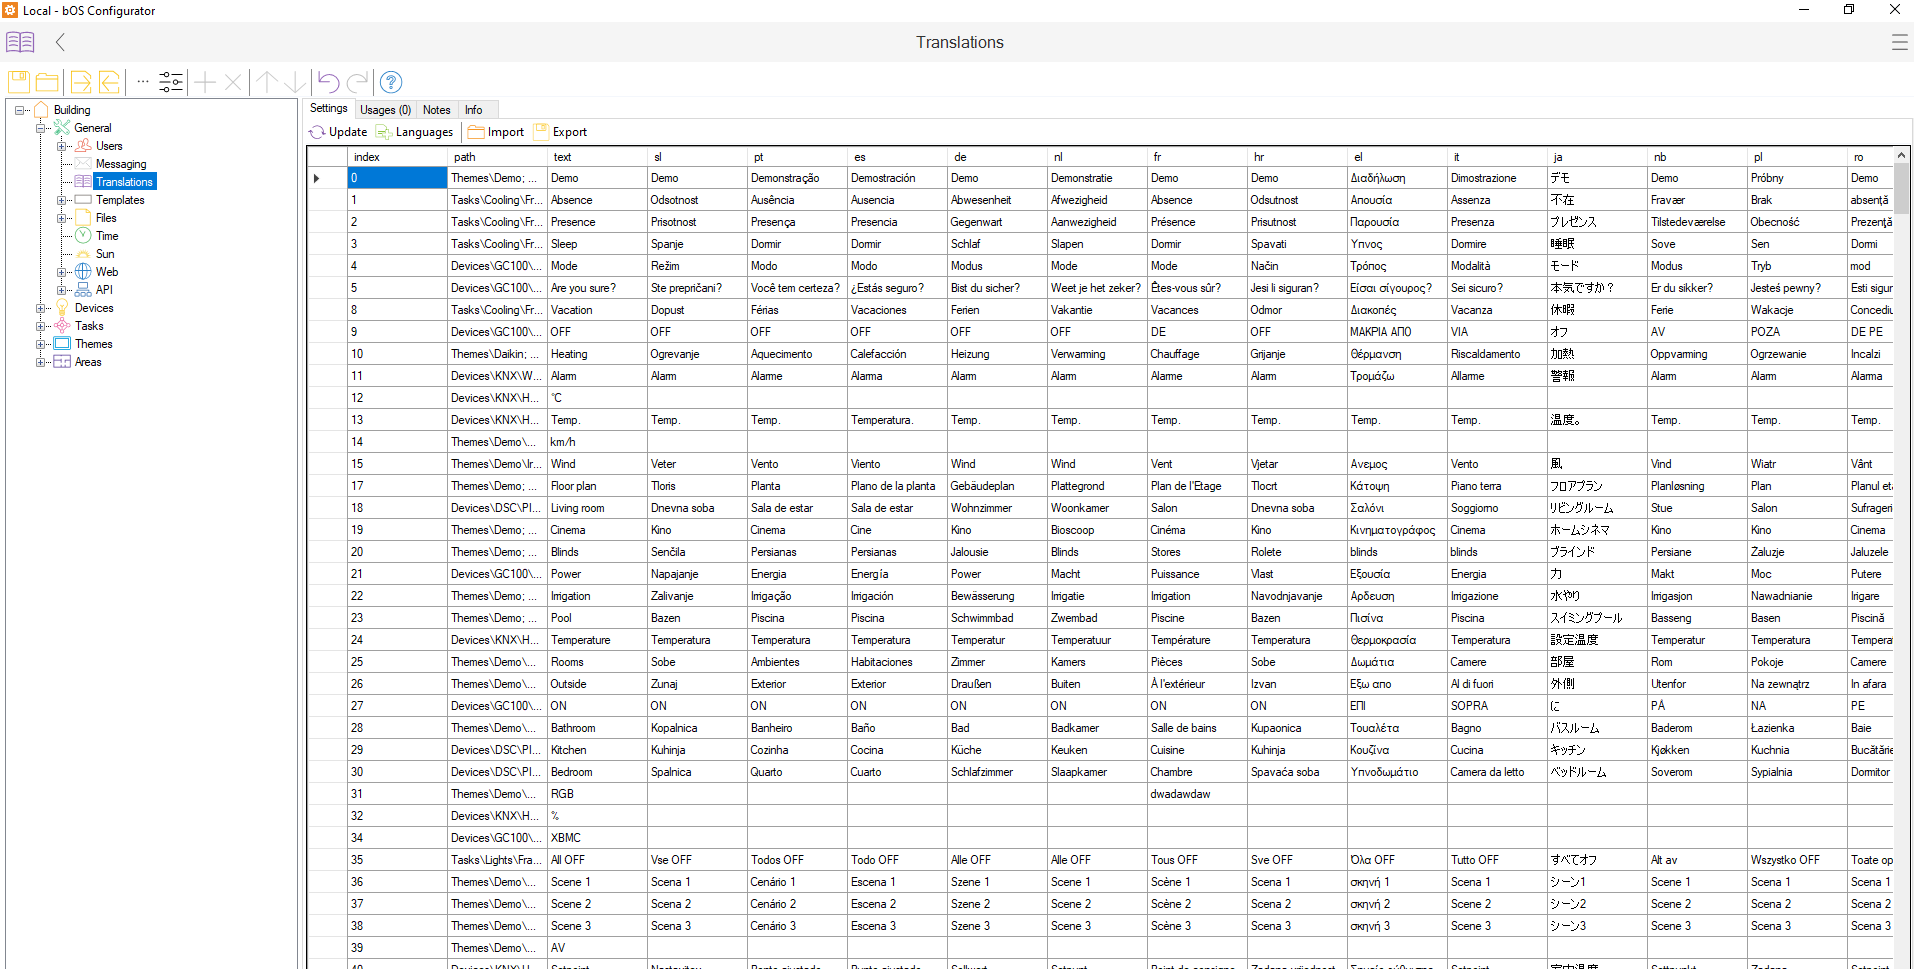Click the open folder toolbar icon
Image resolution: width=1914 pixels, height=969 pixels.
pos(47,82)
